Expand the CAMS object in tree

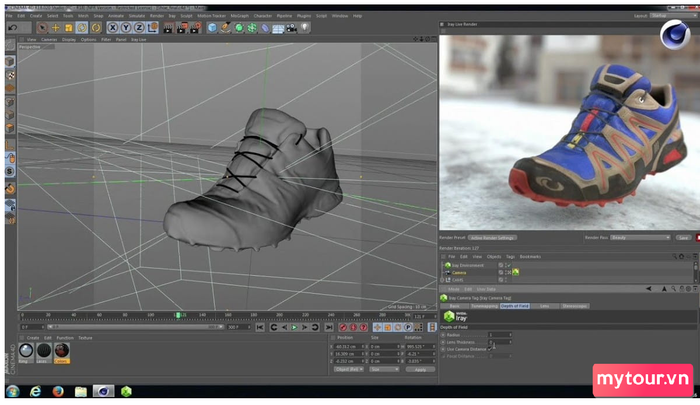pos(442,280)
